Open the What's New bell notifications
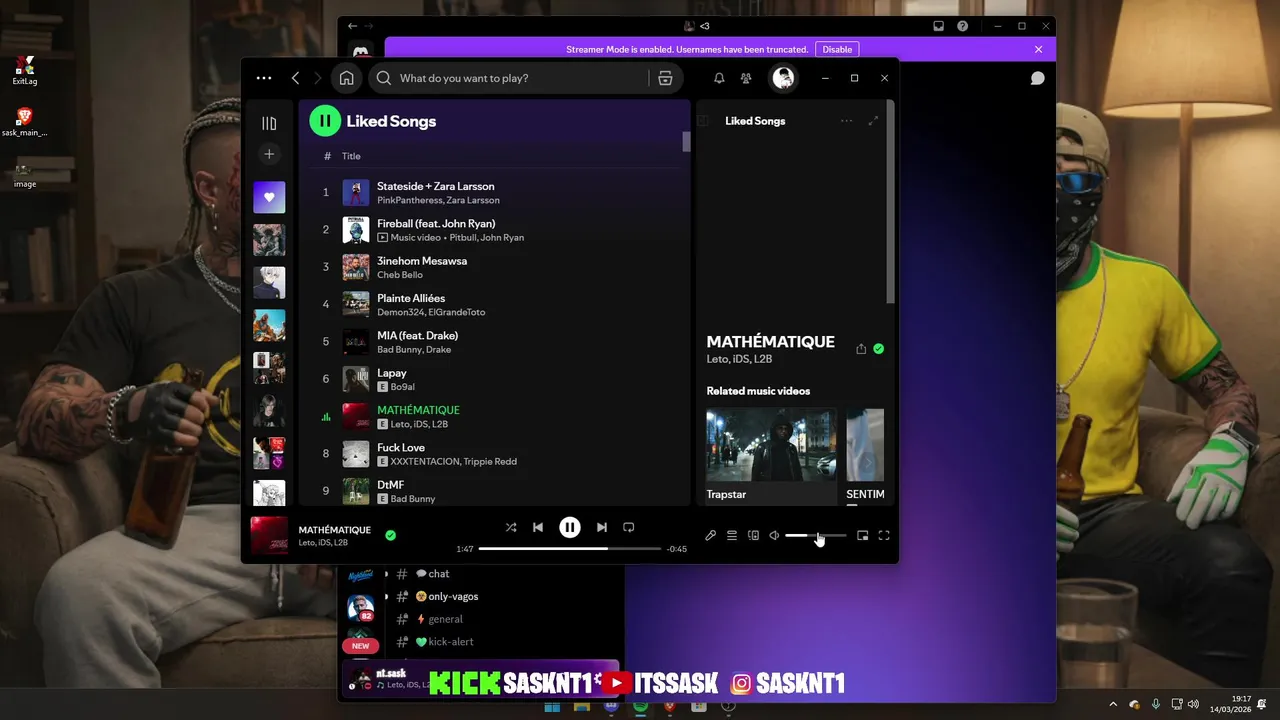 tap(719, 78)
